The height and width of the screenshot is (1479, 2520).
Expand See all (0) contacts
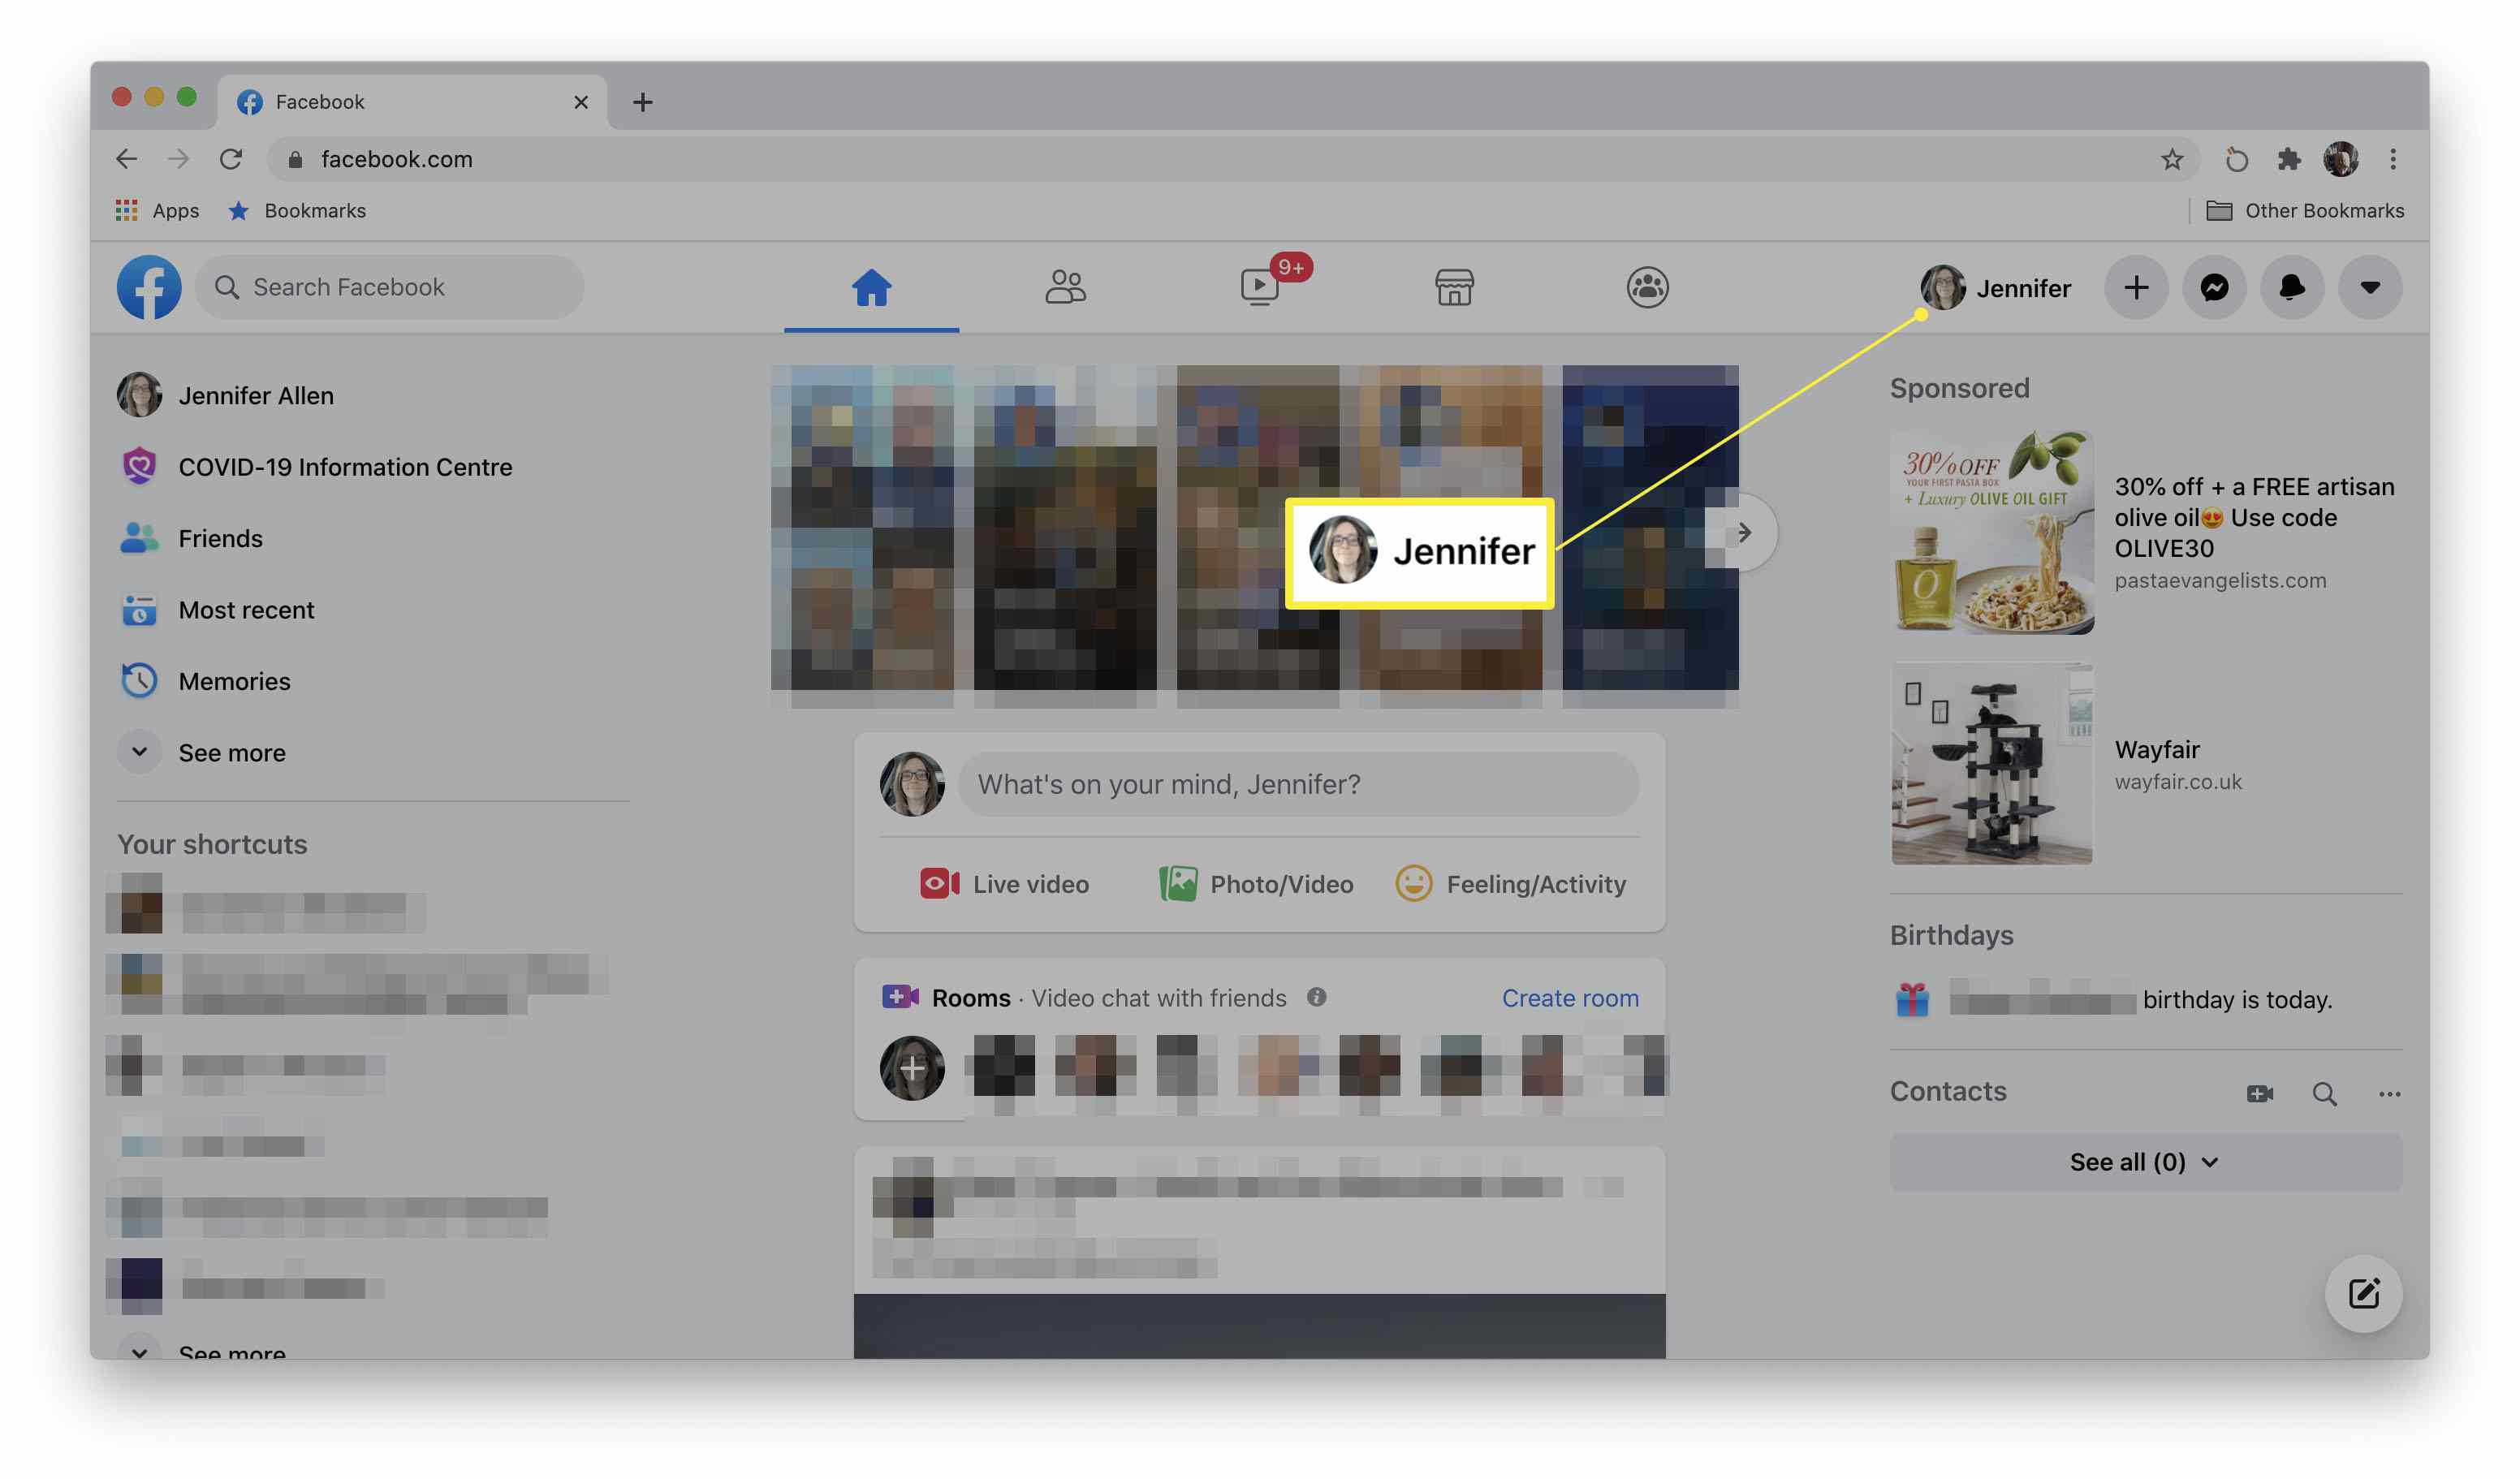tap(2145, 1163)
